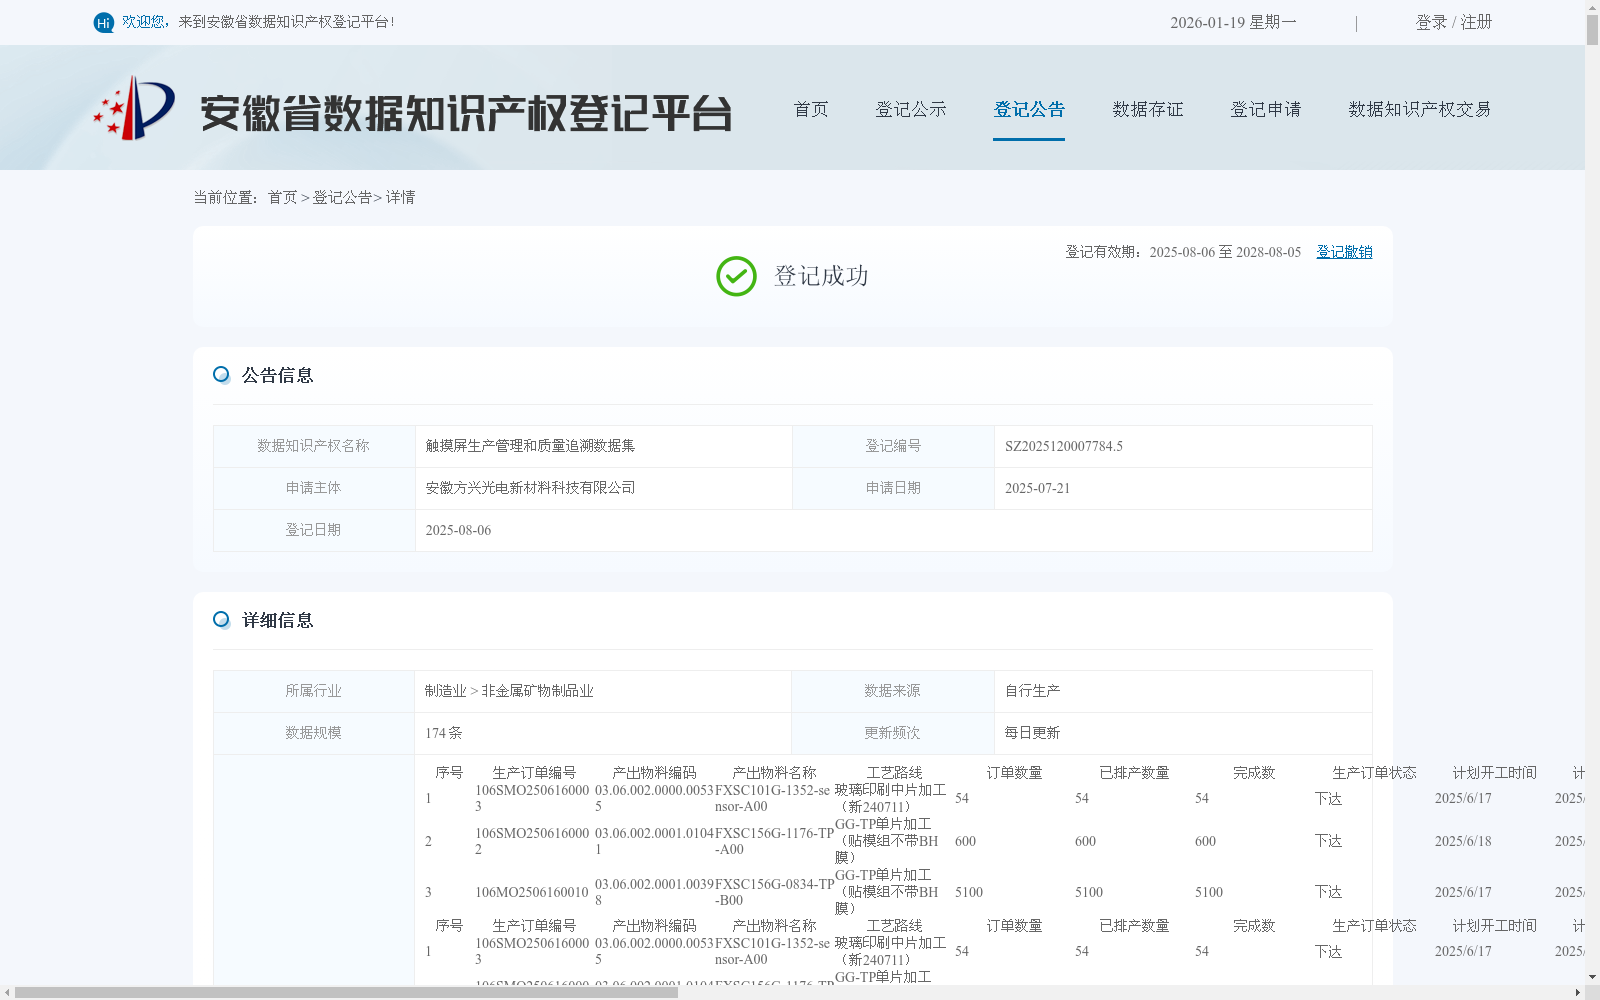1600x1000 pixels.
Task: Click the 登记成功 status text
Action: point(821,276)
